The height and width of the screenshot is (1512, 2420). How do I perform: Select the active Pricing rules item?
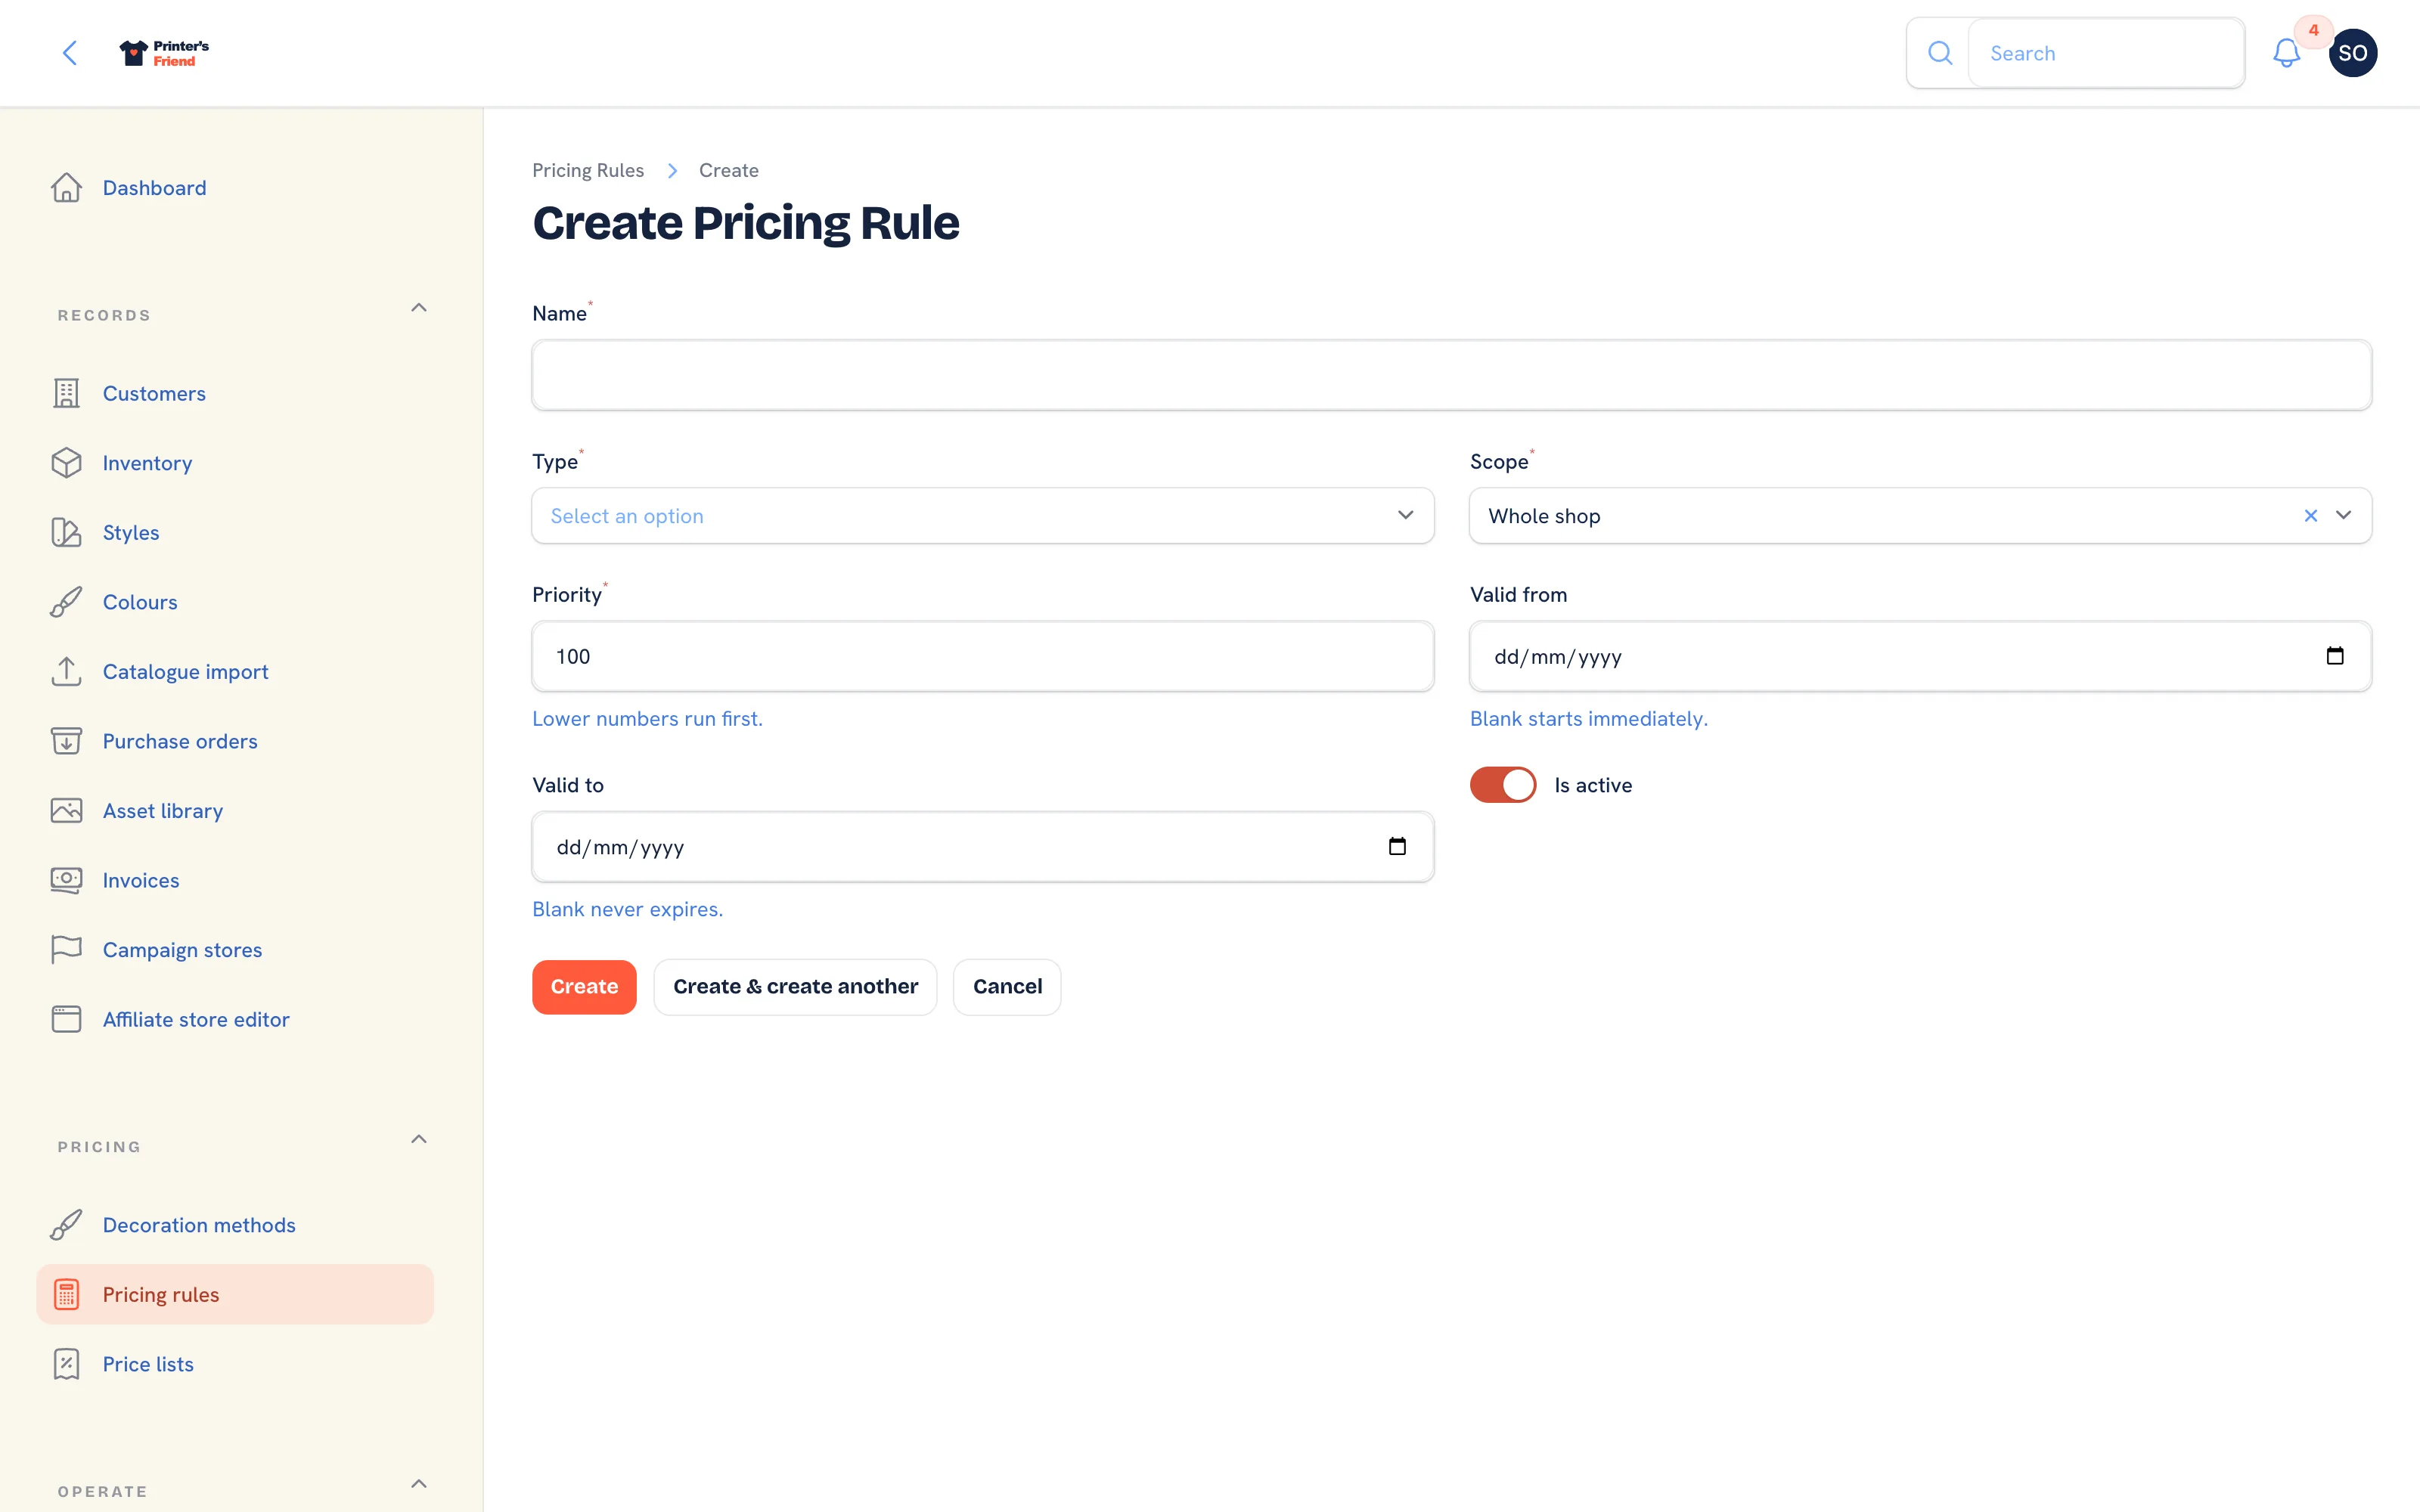tap(235, 1294)
